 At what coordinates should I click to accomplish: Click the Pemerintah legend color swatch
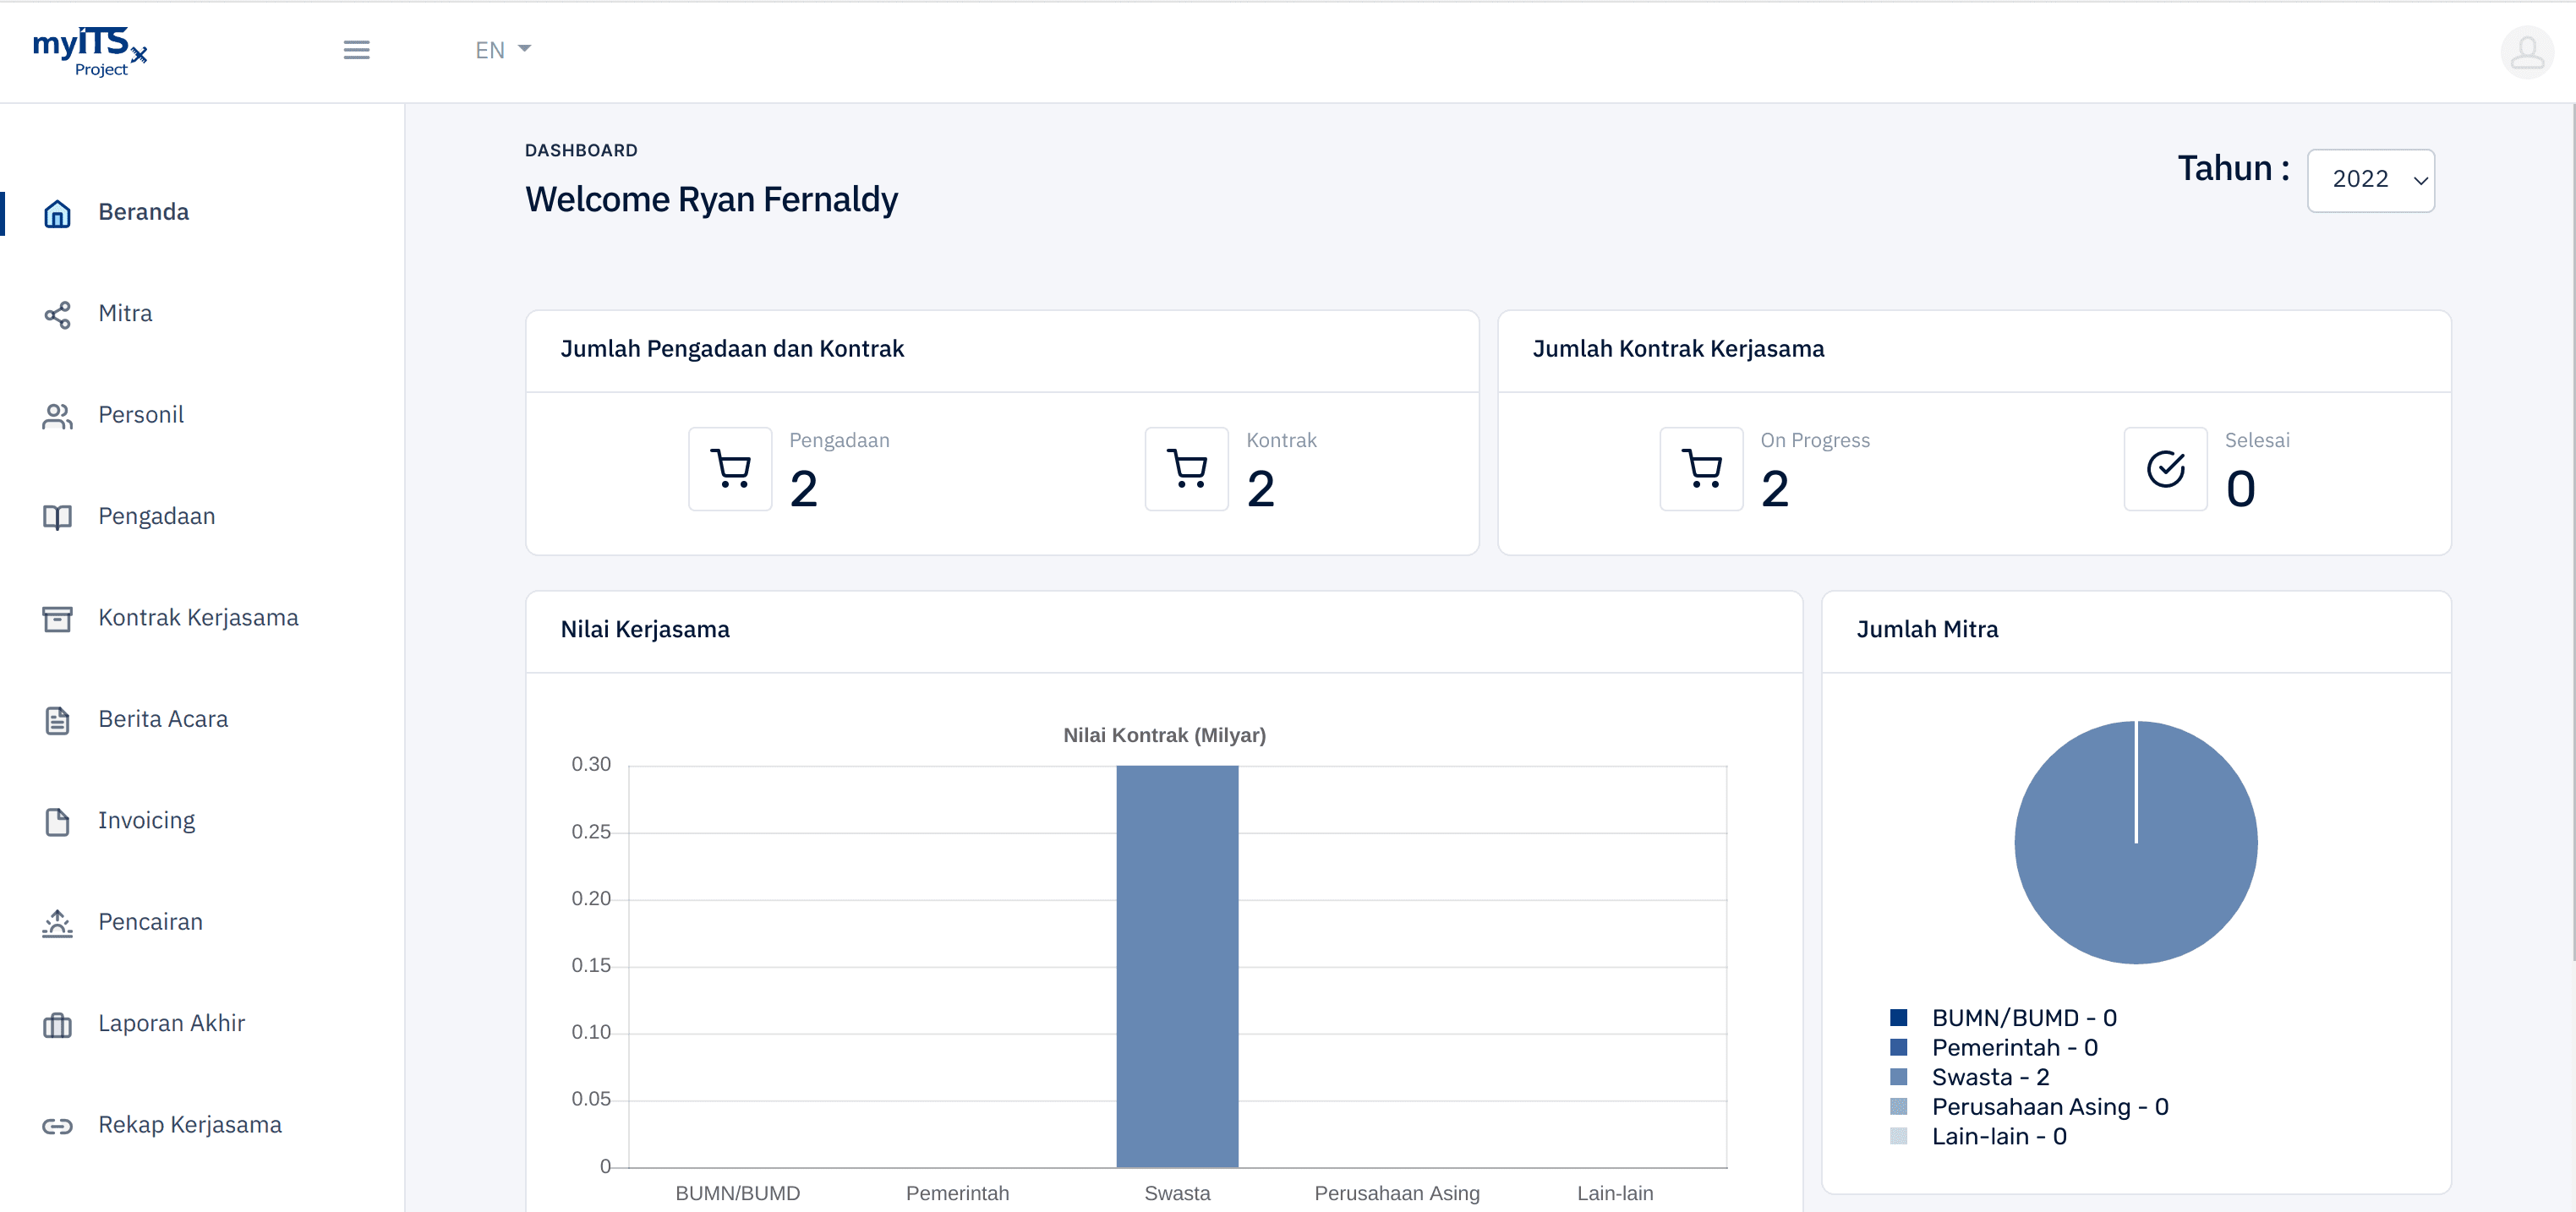point(1899,1048)
